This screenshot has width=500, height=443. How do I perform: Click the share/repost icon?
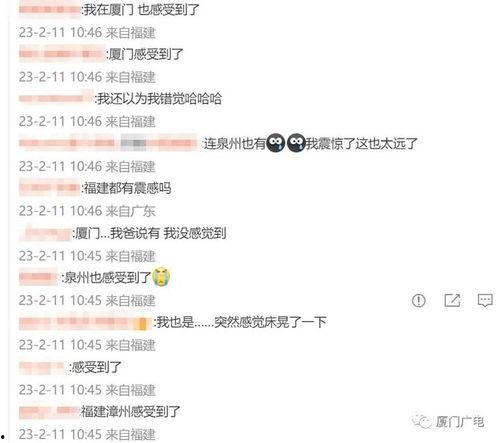click(452, 300)
